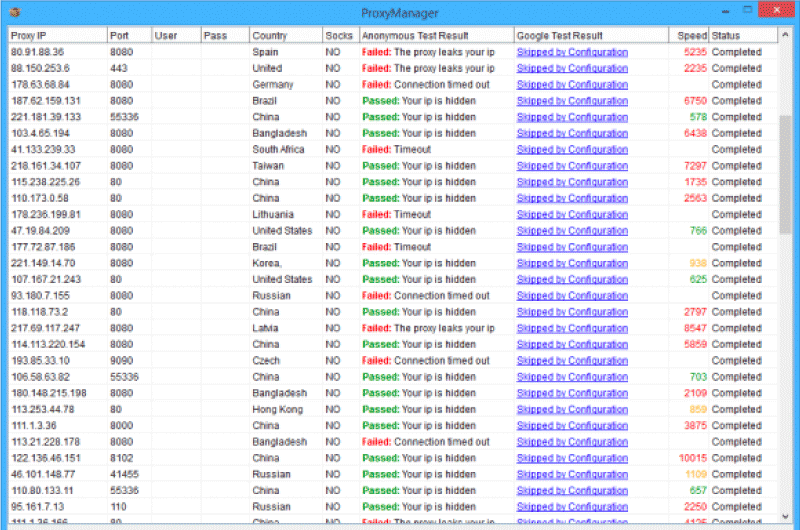Open Skipped by Configuration link for 80.91.88.36
This screenshot has height=530, width=800.
pos(572,52)
